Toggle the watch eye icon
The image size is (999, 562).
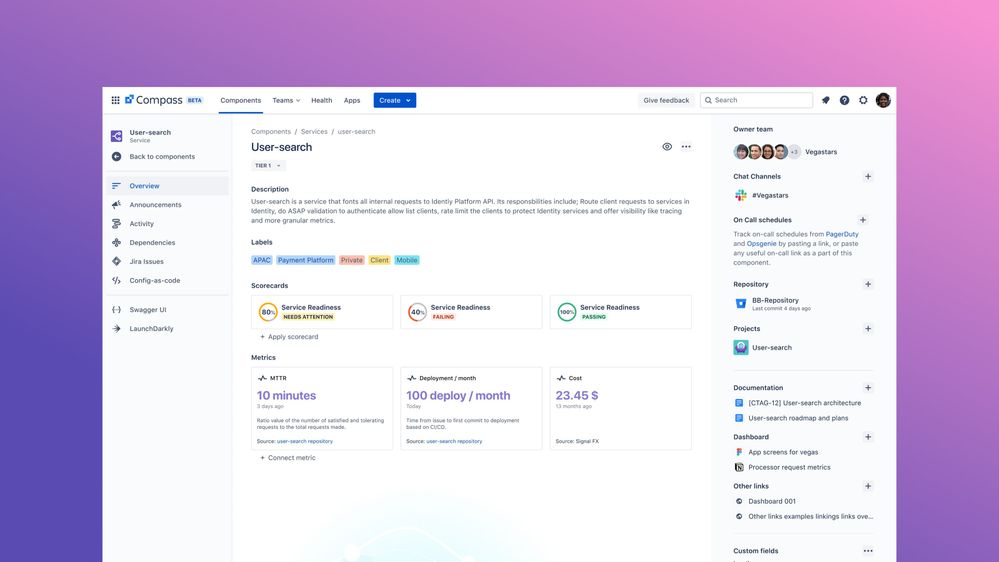click(667, 147)
